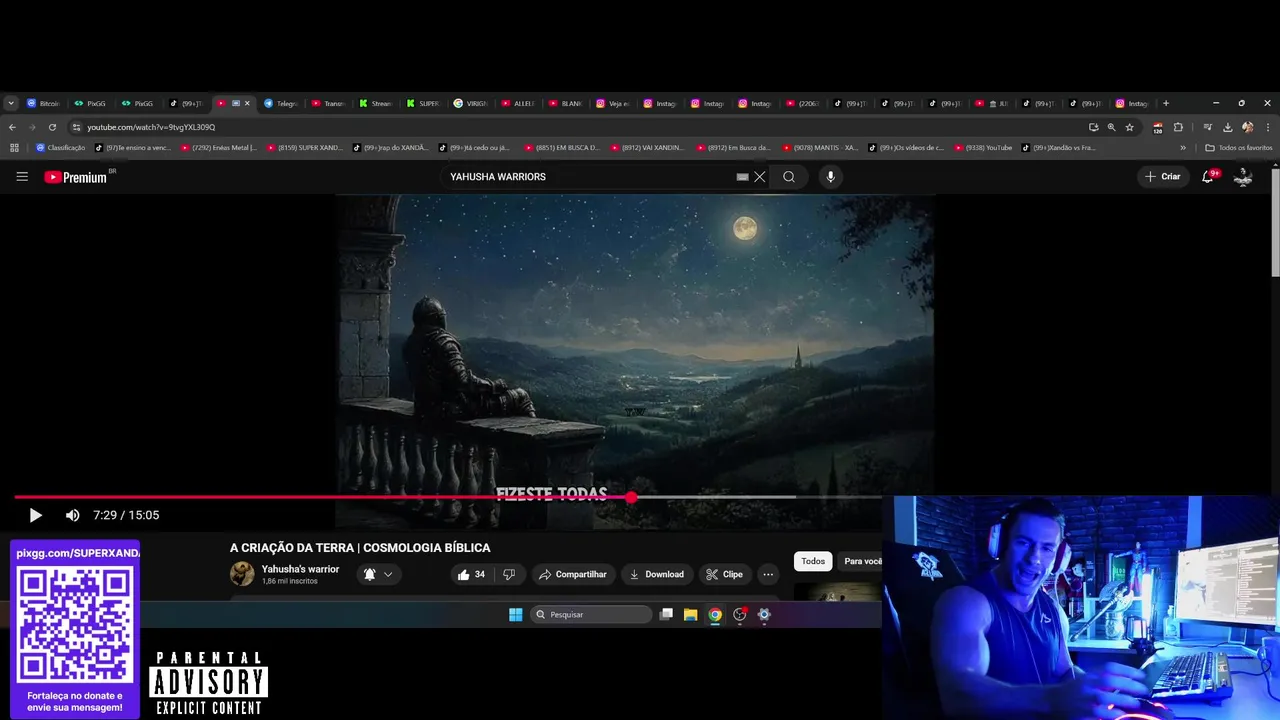Close the active YouTube tab
This screenshot has height=720, width=1280.
click(247, 103)
